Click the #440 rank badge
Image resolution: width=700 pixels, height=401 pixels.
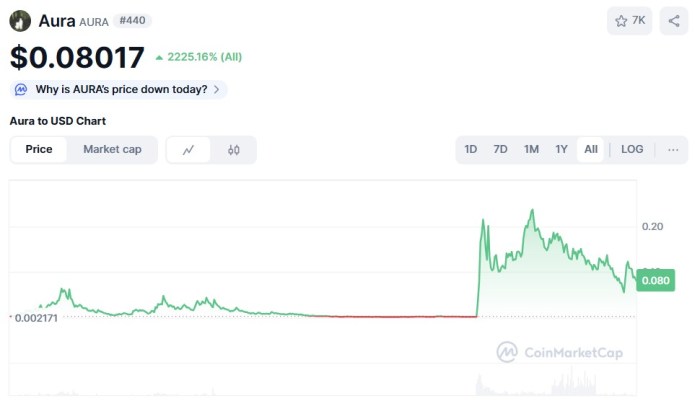133,21
